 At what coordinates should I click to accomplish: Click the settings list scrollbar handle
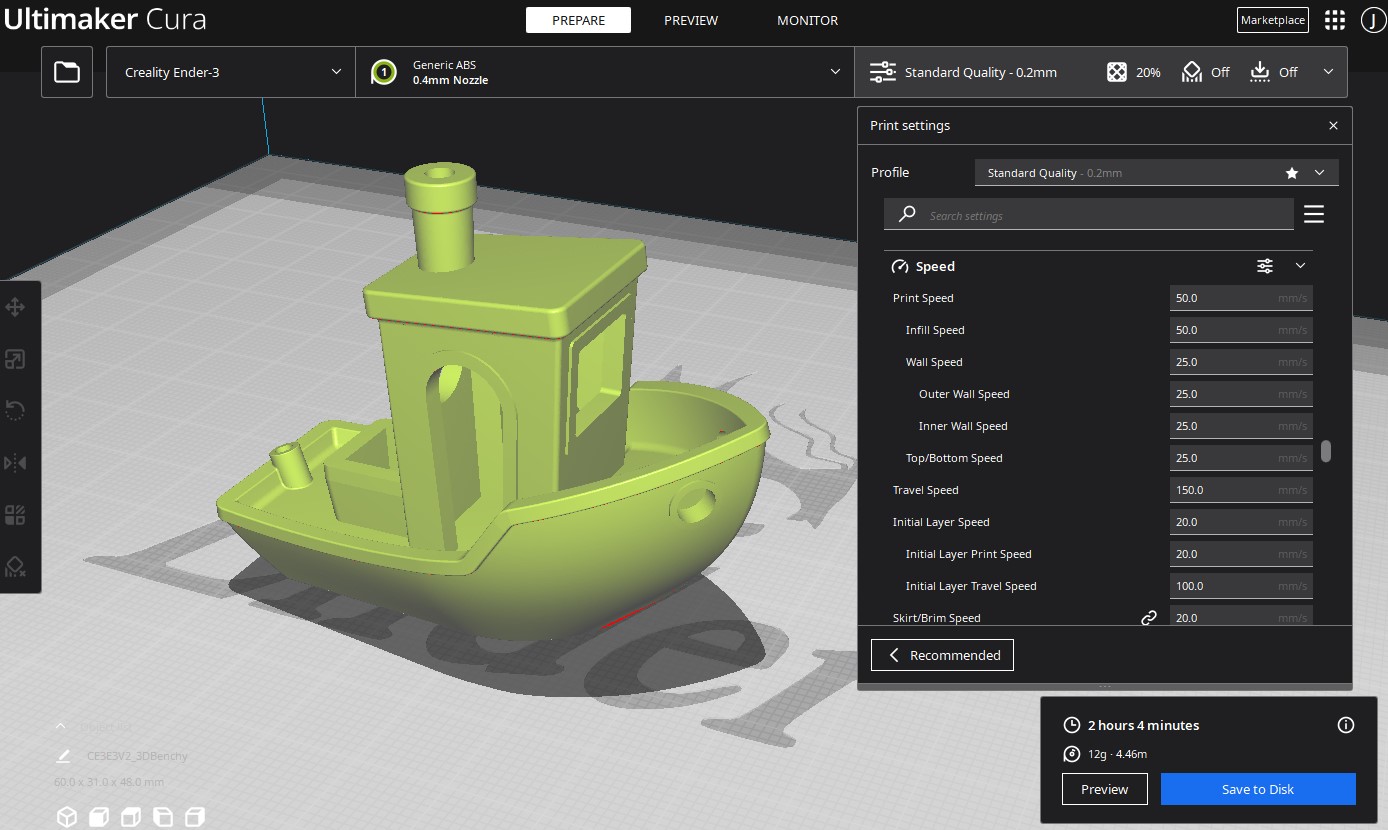point(1326,451)
